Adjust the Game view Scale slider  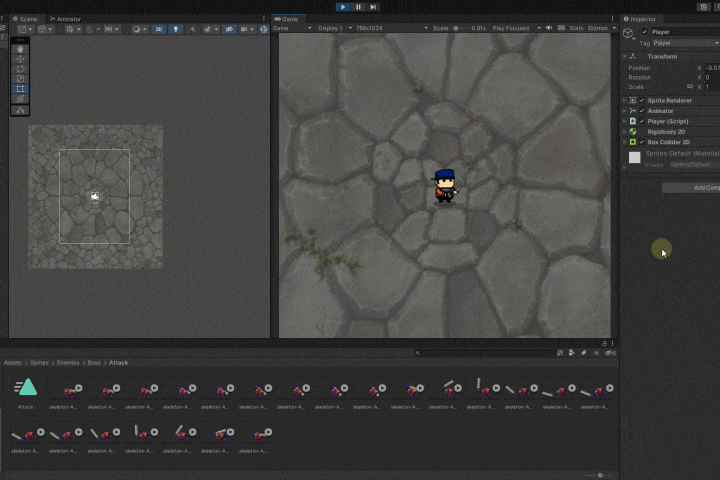point(461,28)
